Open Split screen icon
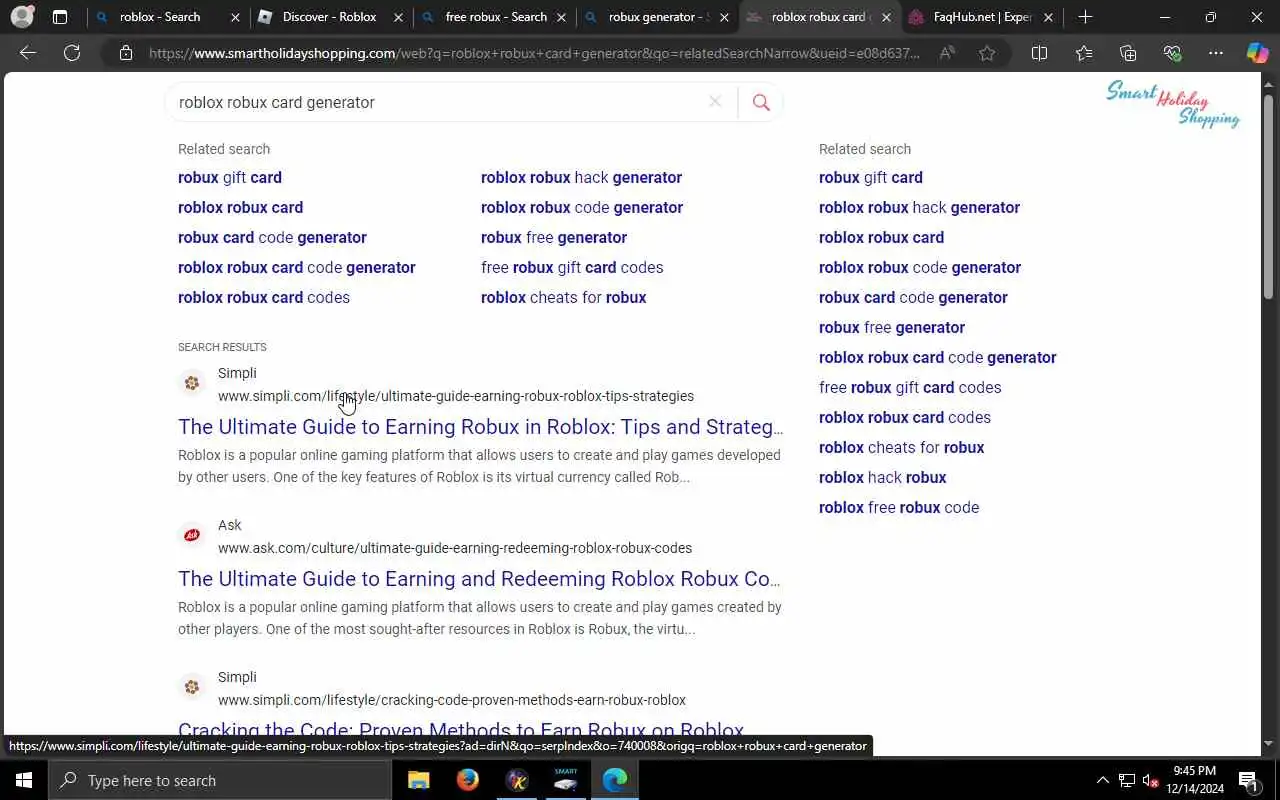The width and height of the screenshot is (1280, 800). (1039, 53)
